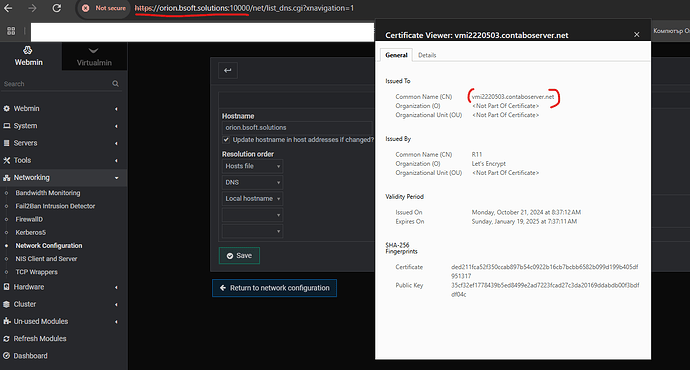Open Kerberos5 module

(31, 232)
